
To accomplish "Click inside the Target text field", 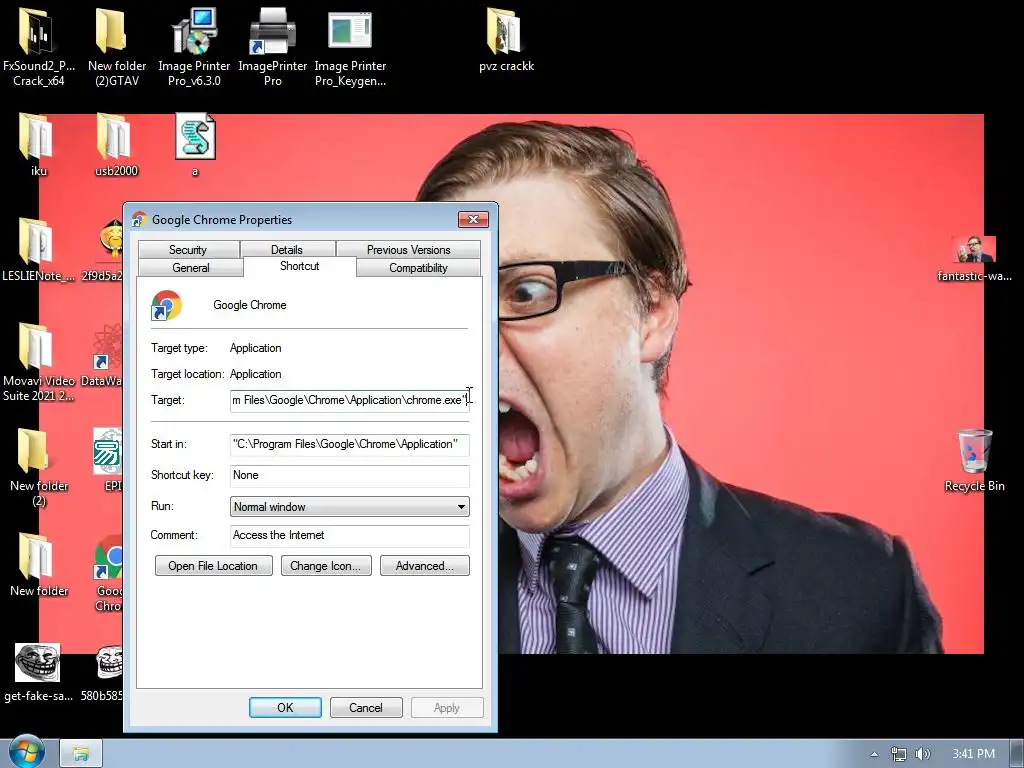I will coord(349,400).
